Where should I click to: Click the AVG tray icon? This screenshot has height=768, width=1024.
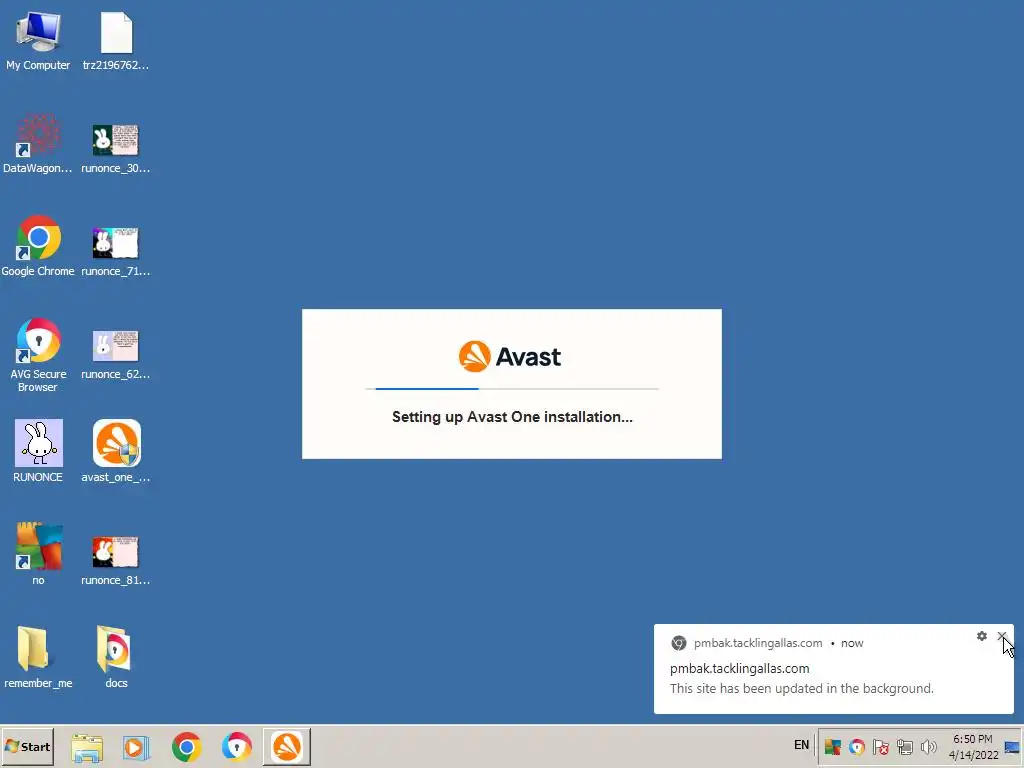click(833, 746)
